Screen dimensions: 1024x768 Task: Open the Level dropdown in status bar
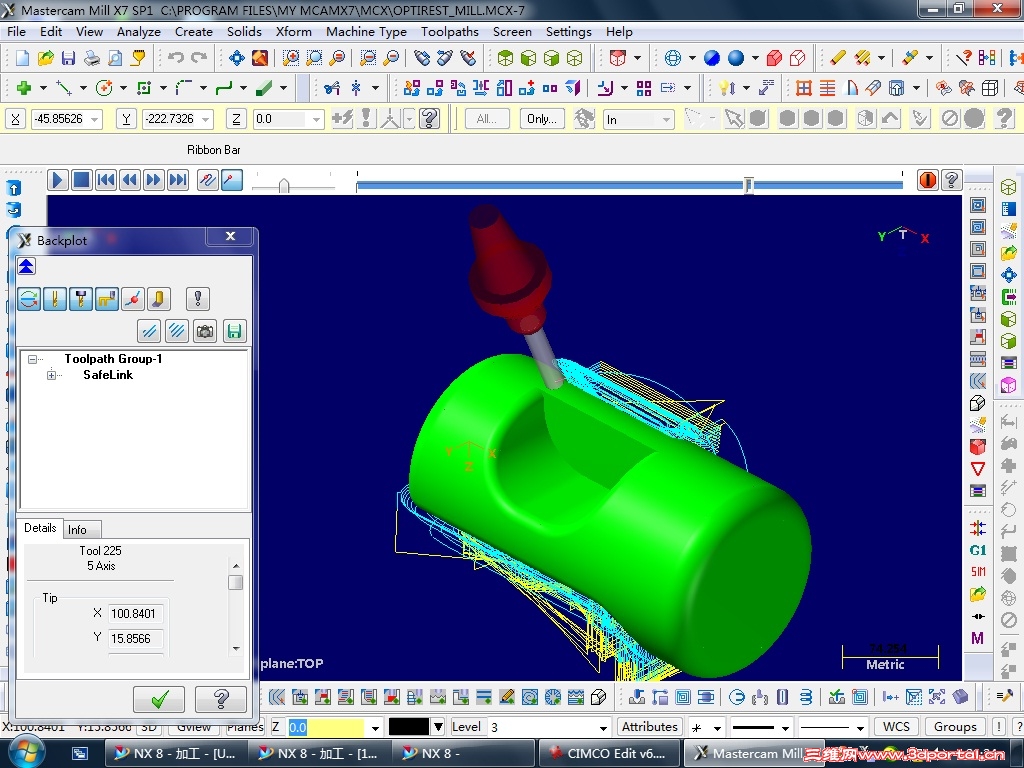pyautogui.click(x=604, y=727)
